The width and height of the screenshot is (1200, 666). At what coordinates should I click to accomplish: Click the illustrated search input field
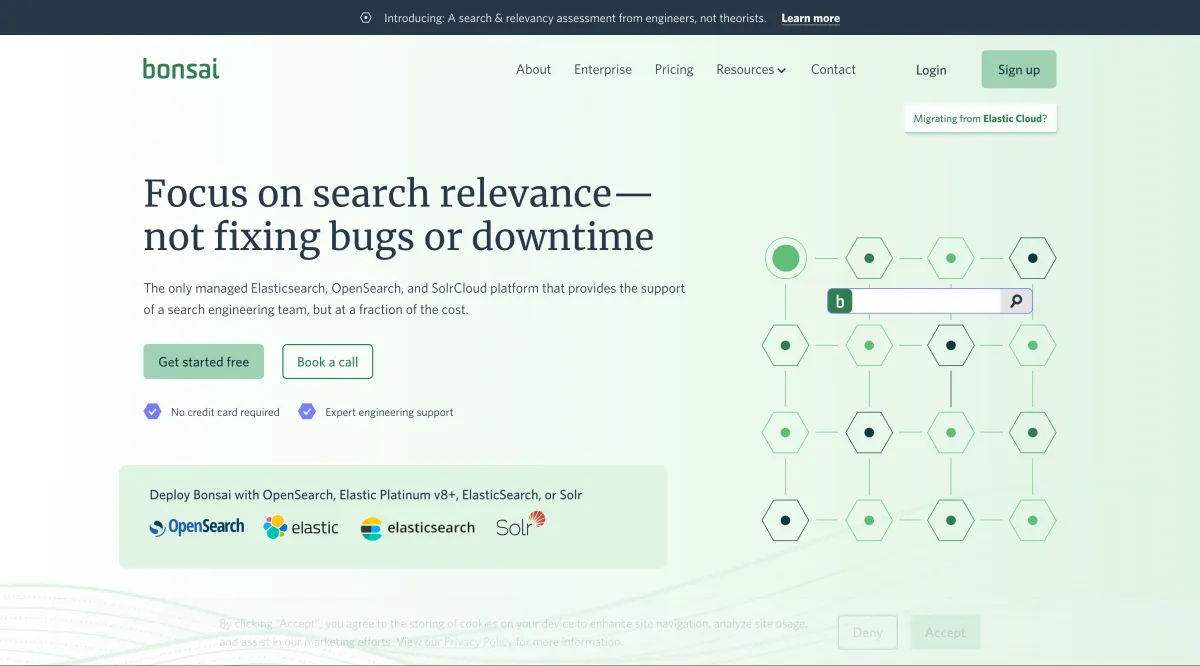[x=926, y=301]
